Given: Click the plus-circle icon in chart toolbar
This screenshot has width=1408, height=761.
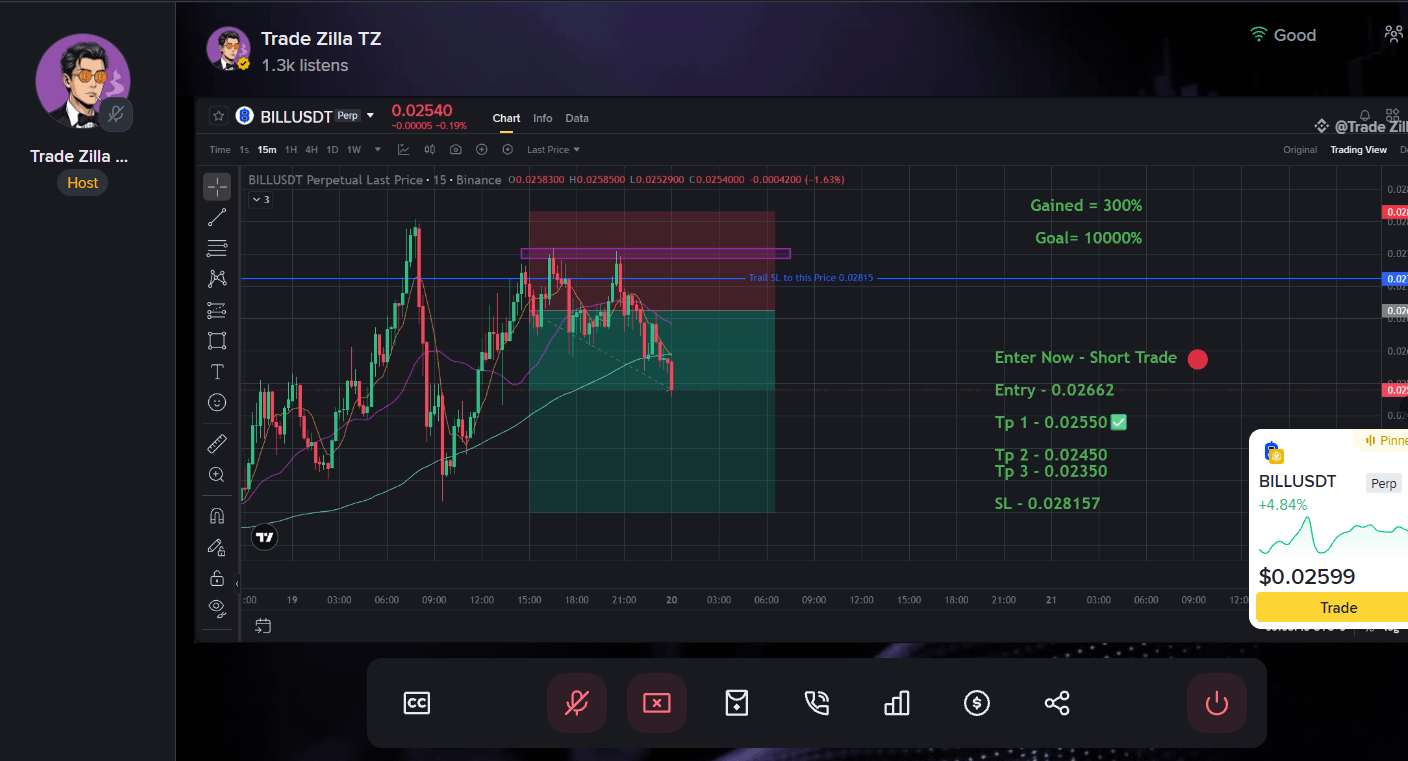Looking at the screenshot, I should coord(482,150).
